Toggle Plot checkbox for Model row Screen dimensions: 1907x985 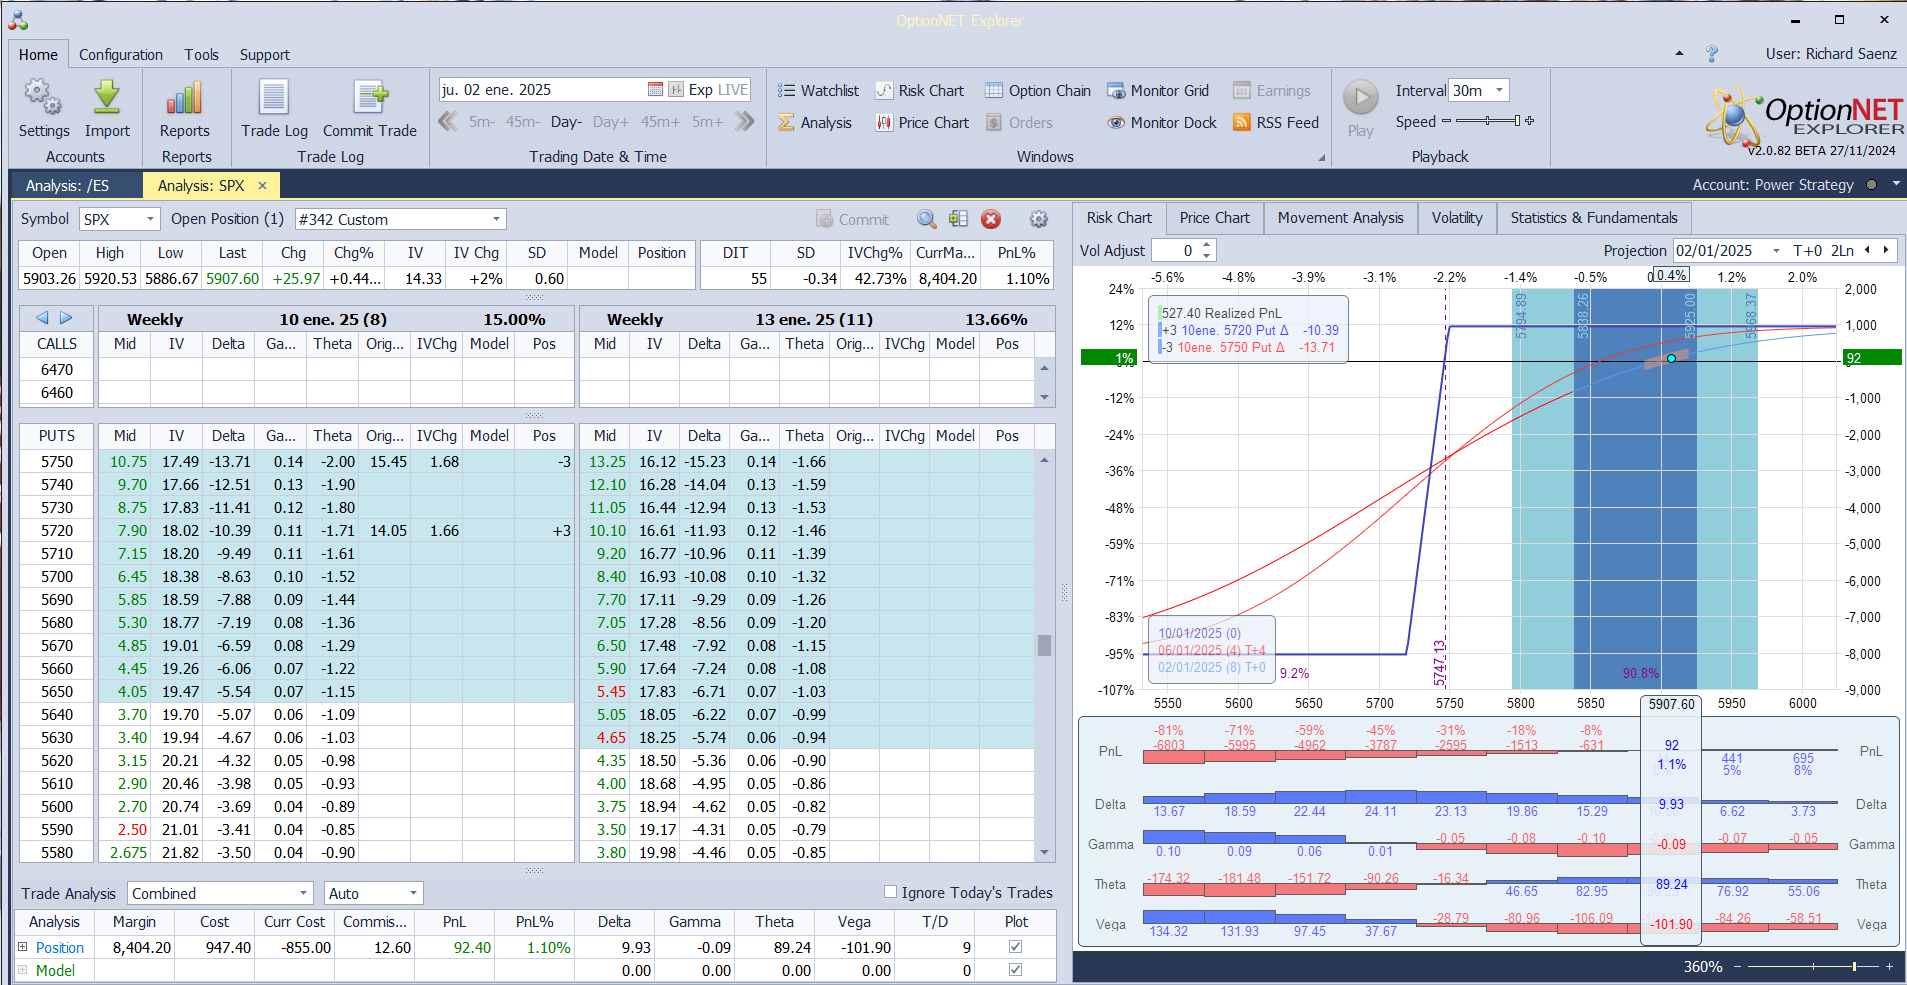tap(1015, 969)
